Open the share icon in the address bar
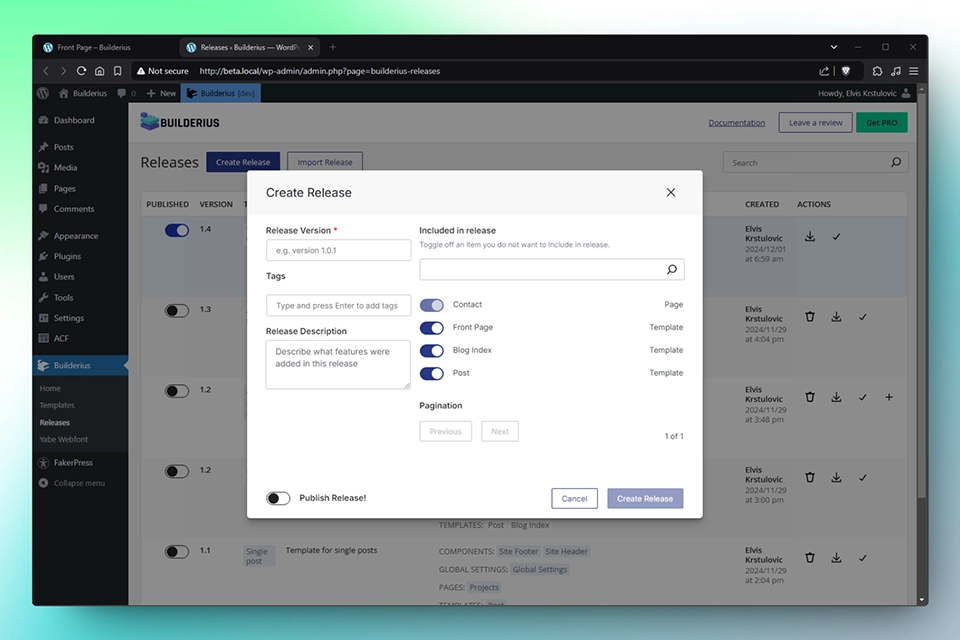Image resolution: width=960 pixels, height=640 pixels. pos(822,71)
